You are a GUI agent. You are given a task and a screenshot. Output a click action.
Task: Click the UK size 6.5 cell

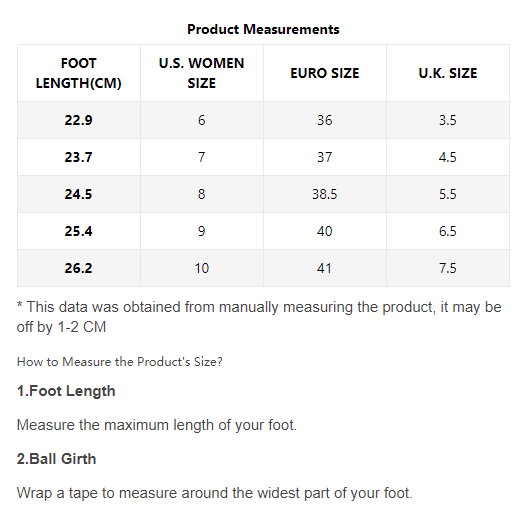[448, 231]
